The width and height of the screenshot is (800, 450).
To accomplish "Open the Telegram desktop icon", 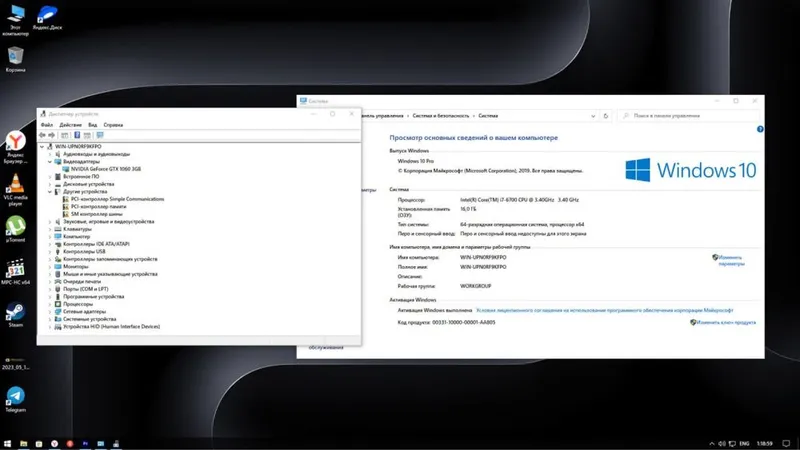I will point(15,399).
